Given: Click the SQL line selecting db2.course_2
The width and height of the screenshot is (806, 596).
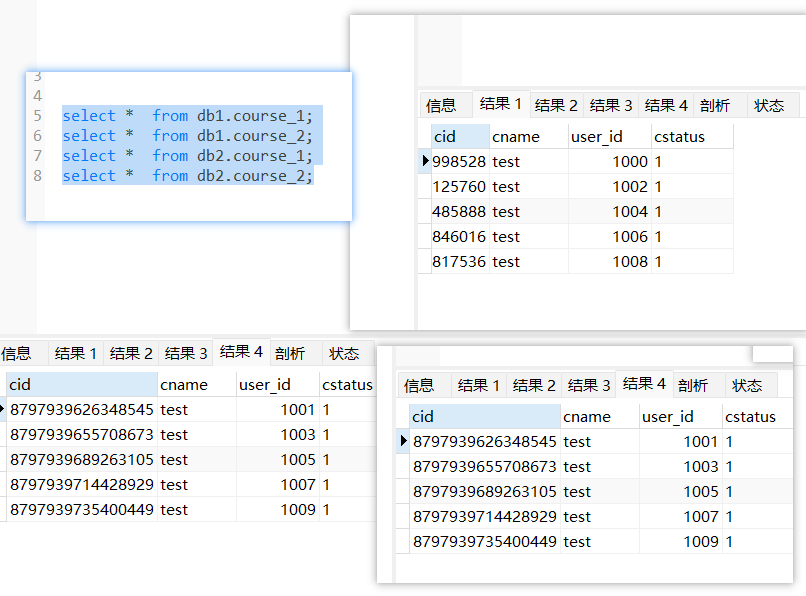Looking at the screenshot, I should (x=180, y=175).
